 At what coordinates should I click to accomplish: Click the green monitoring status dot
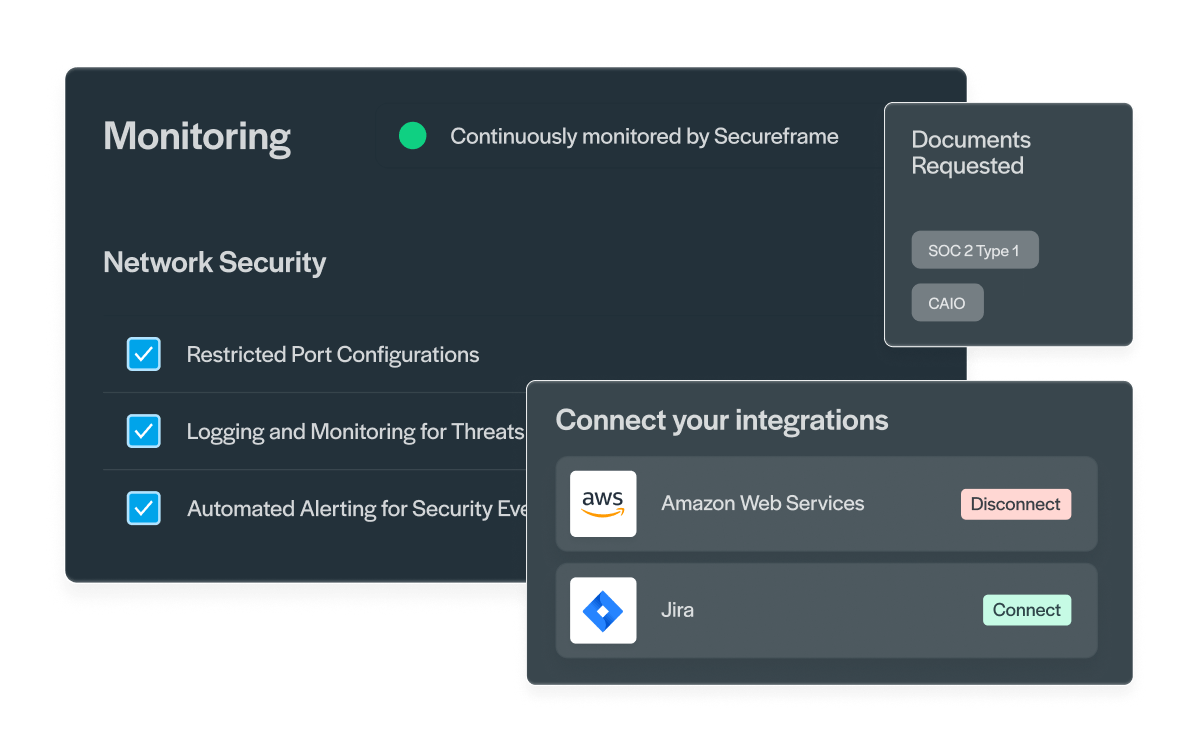[412, 136]
